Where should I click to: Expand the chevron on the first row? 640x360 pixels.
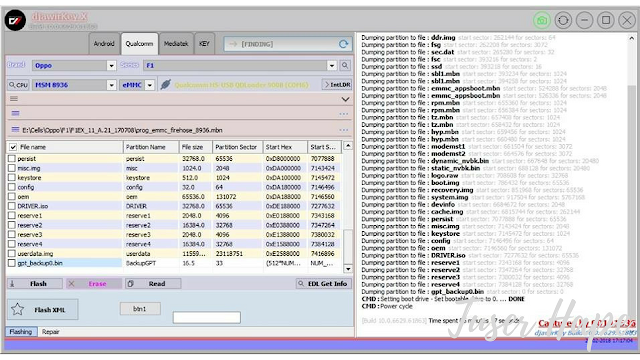point(345,99)
